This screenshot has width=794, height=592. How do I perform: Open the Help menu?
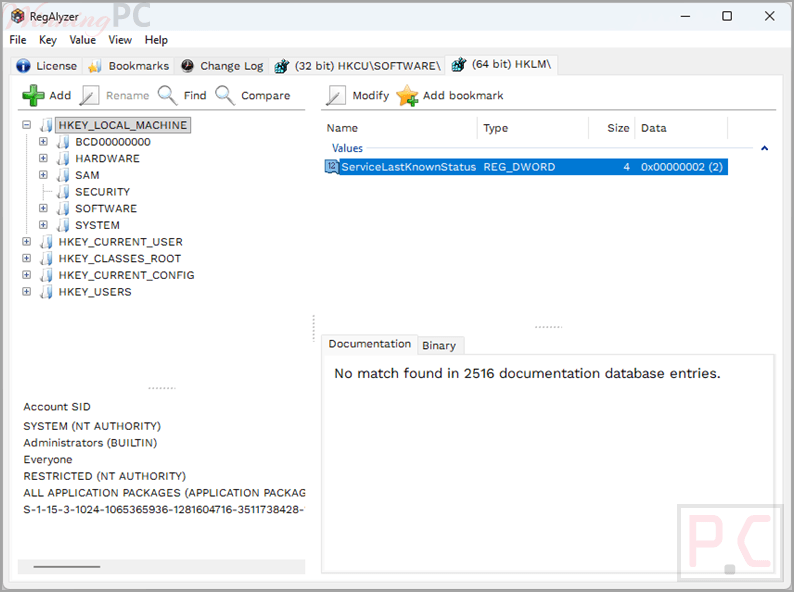tap(156, 40)
